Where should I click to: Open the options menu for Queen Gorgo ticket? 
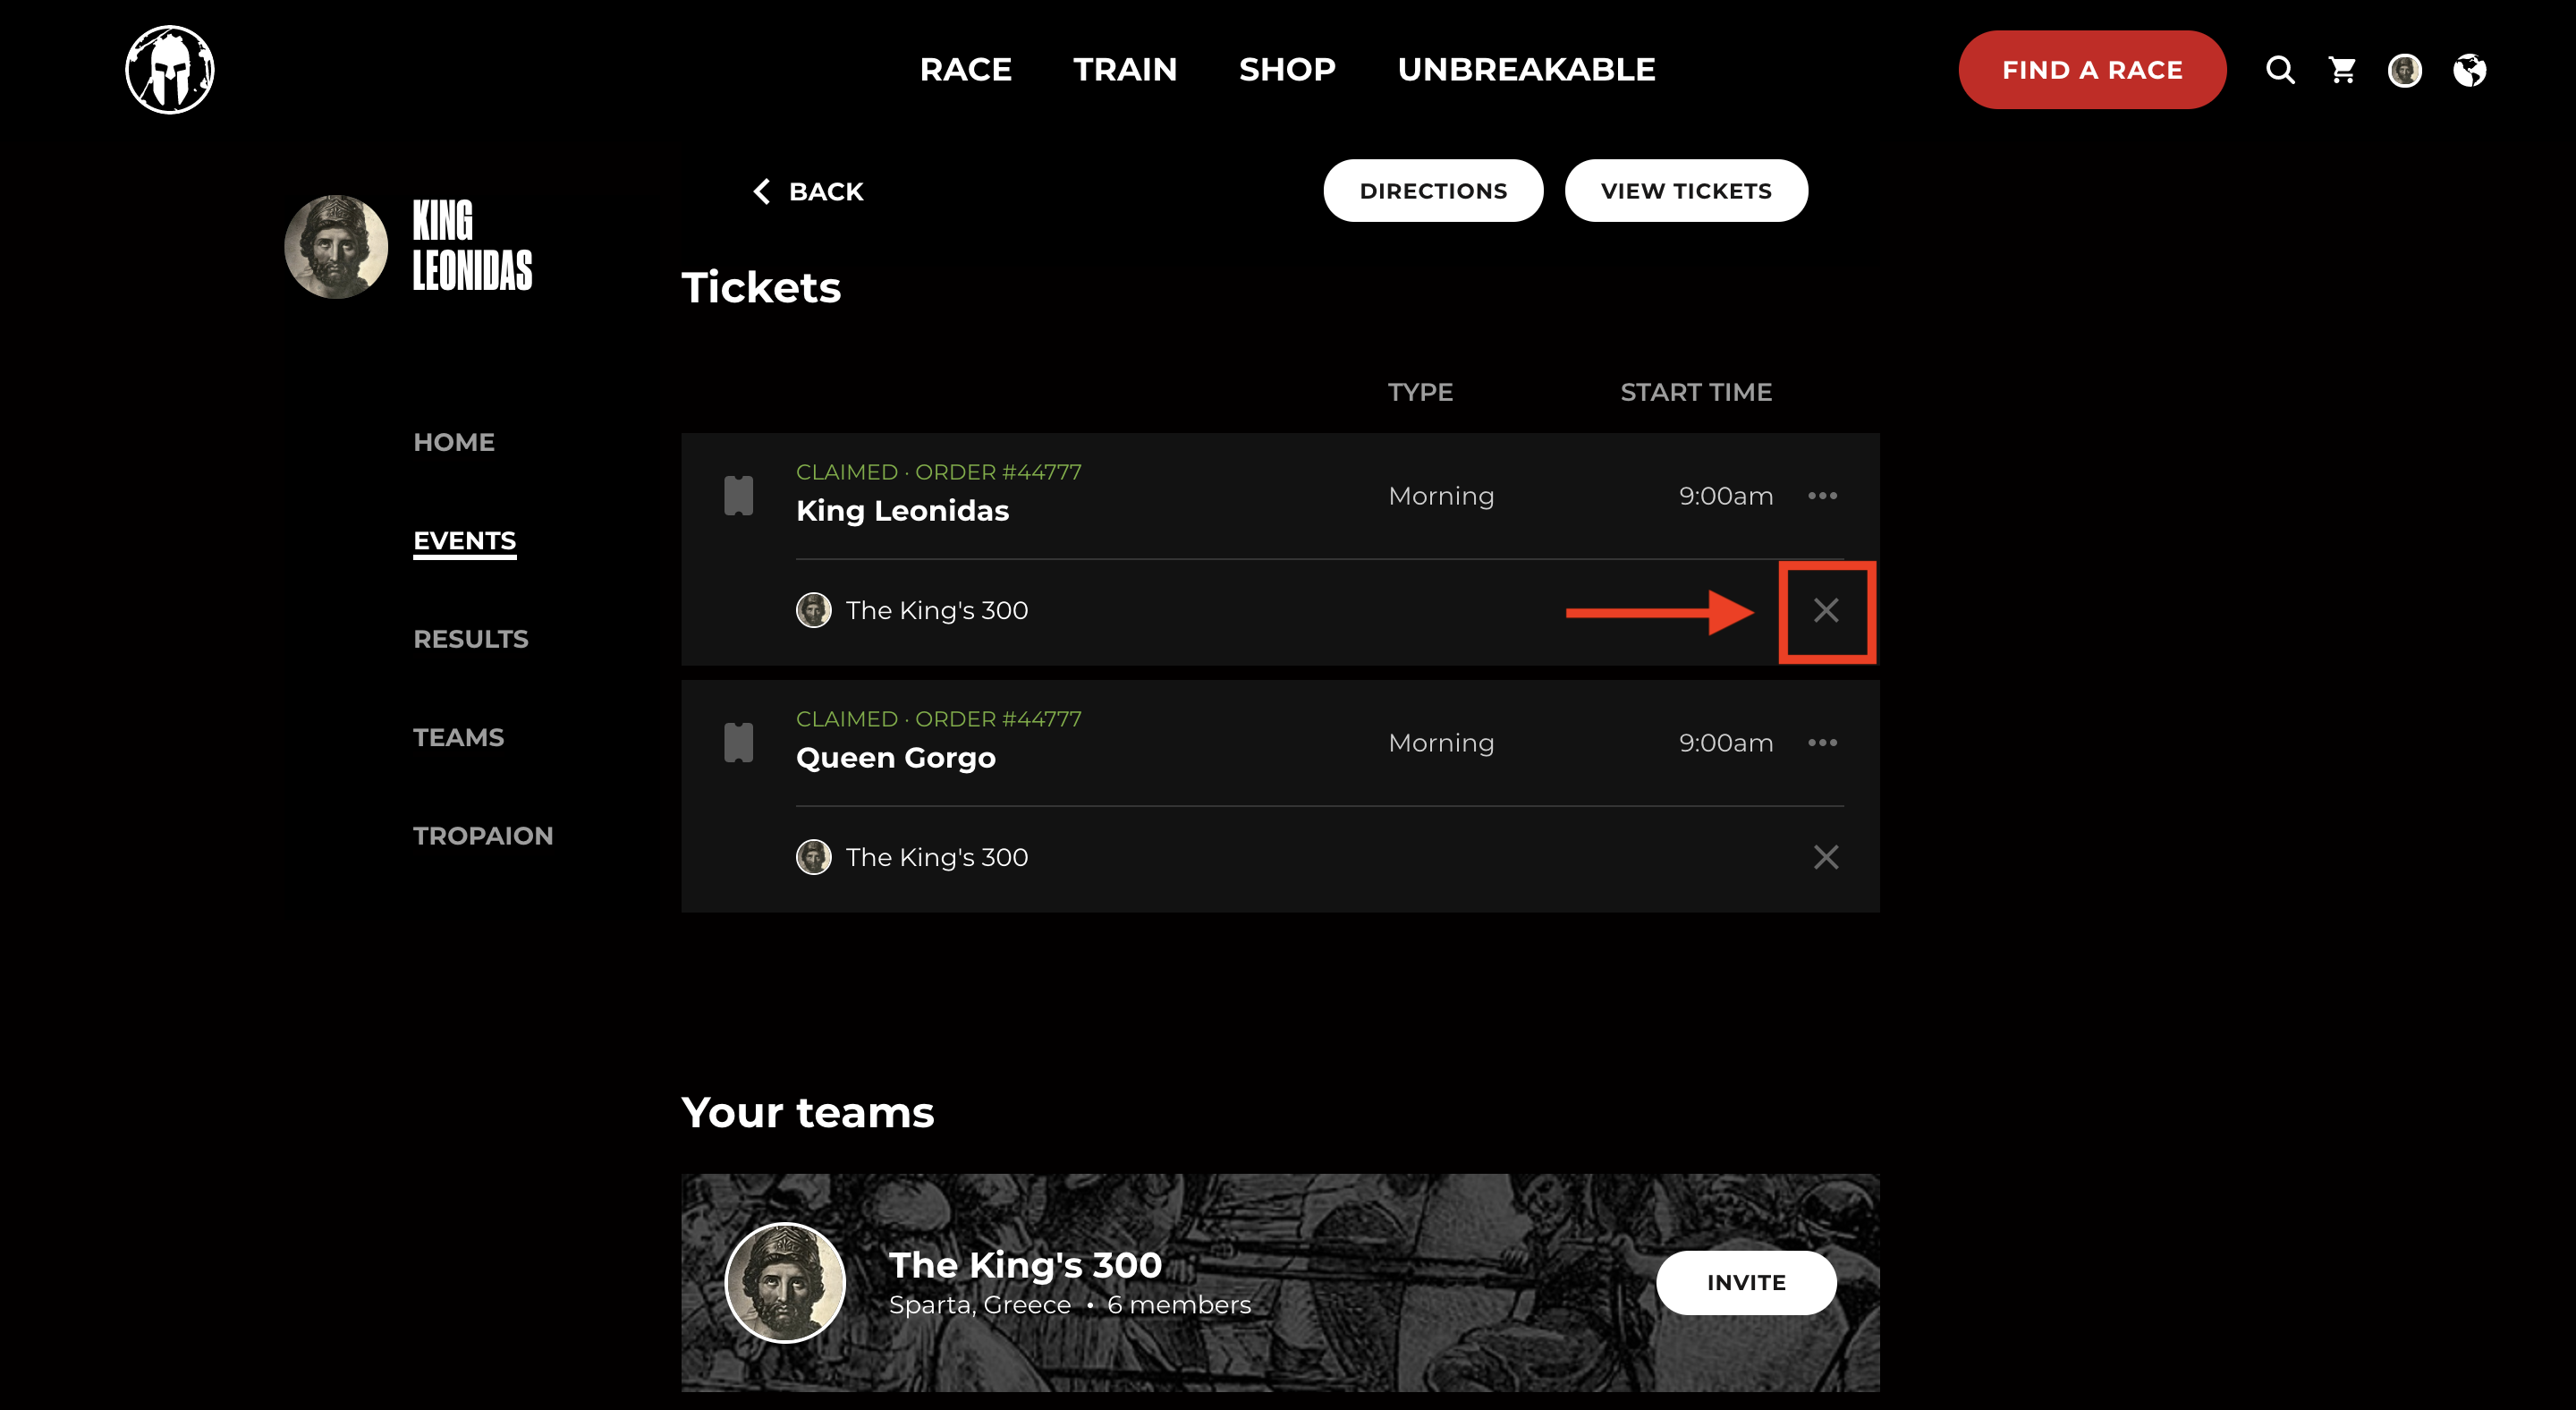[1823, 742]
